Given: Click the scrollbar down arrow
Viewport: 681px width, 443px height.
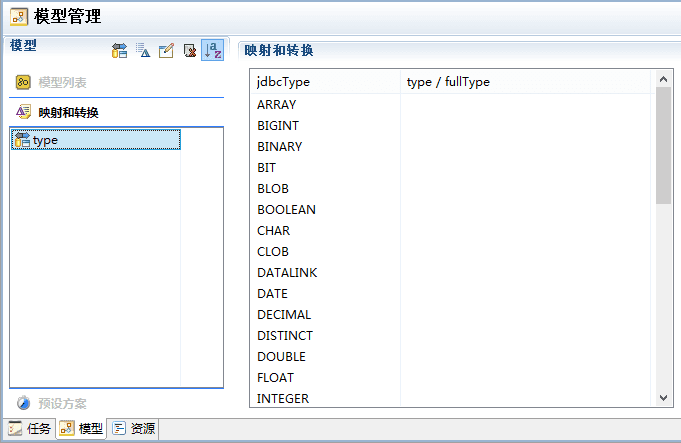Looking at the screenshot, I should click(x=664, y=398).
